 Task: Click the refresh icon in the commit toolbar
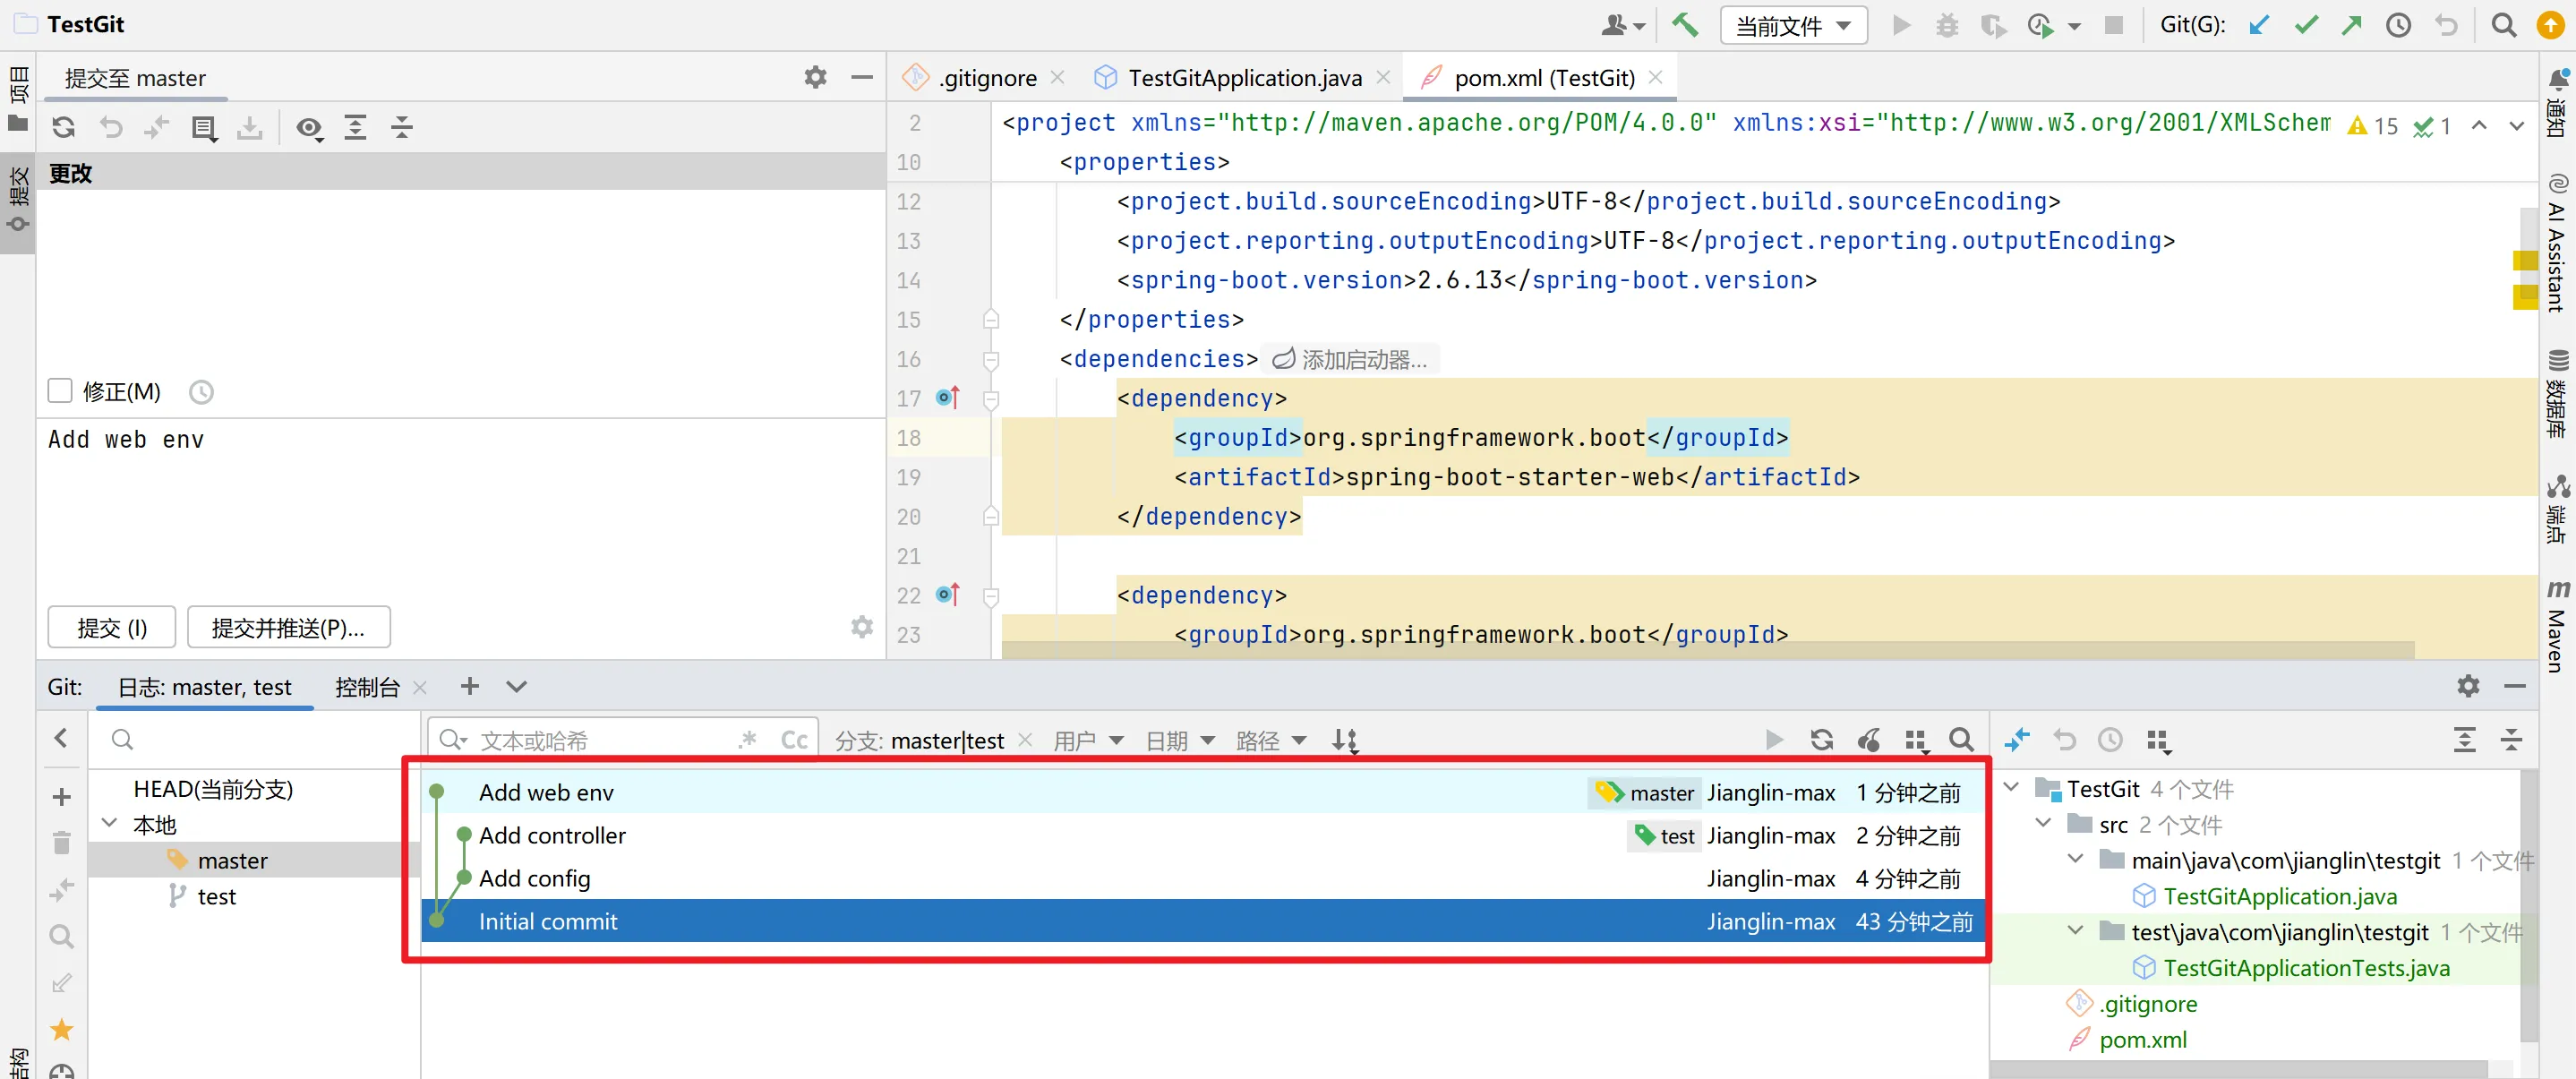click(x=64, y=127)
